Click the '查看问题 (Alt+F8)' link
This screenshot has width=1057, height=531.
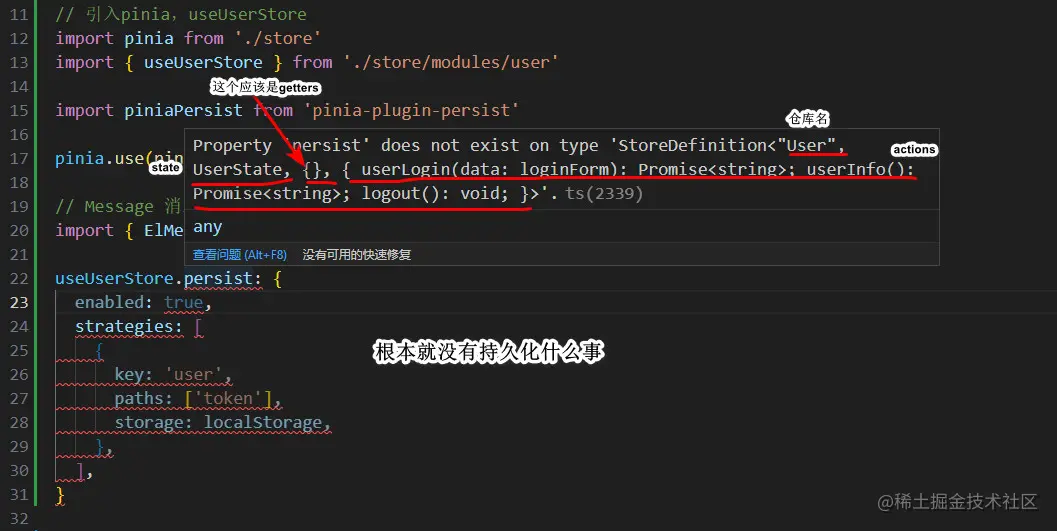coord(239,255)
